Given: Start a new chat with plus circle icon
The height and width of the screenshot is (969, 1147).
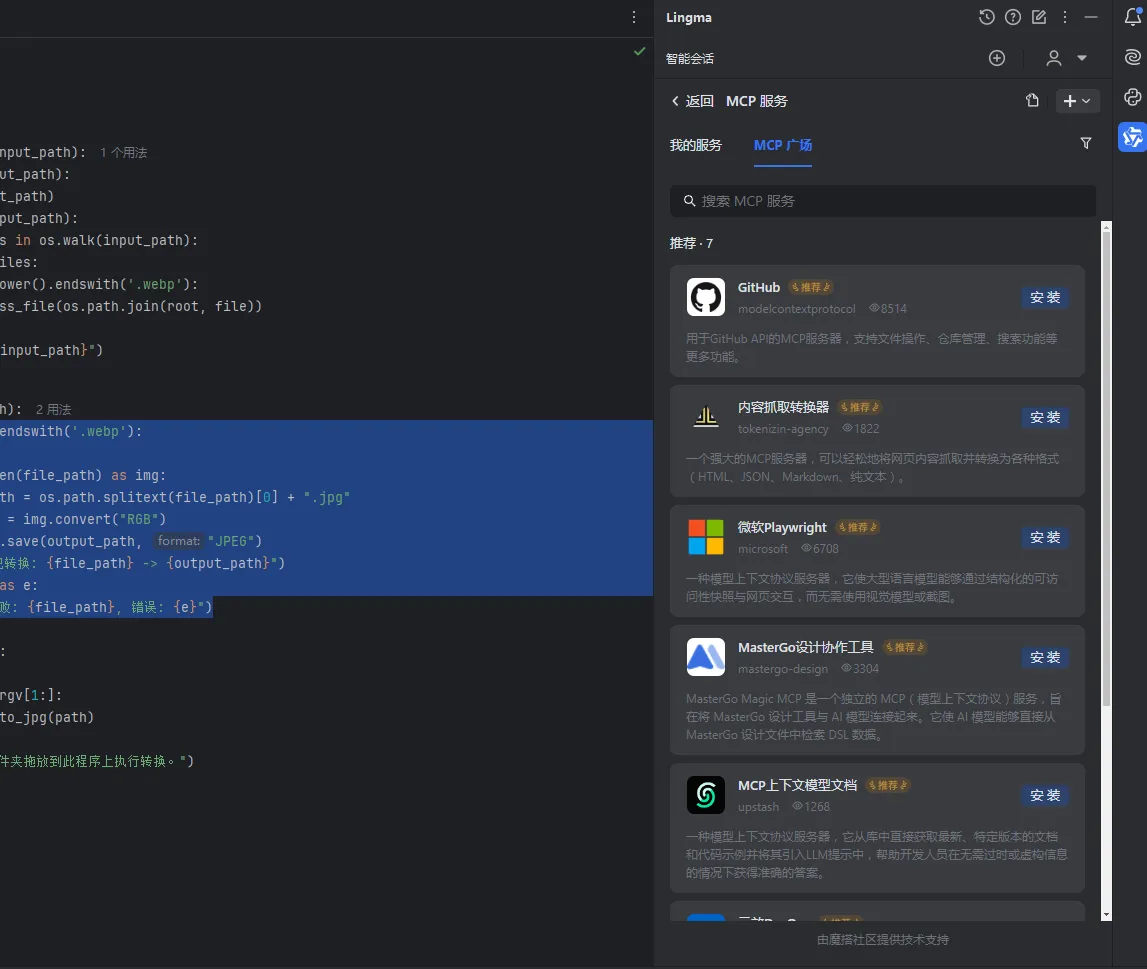Looking at the screenshot, I should click(997, 58).
